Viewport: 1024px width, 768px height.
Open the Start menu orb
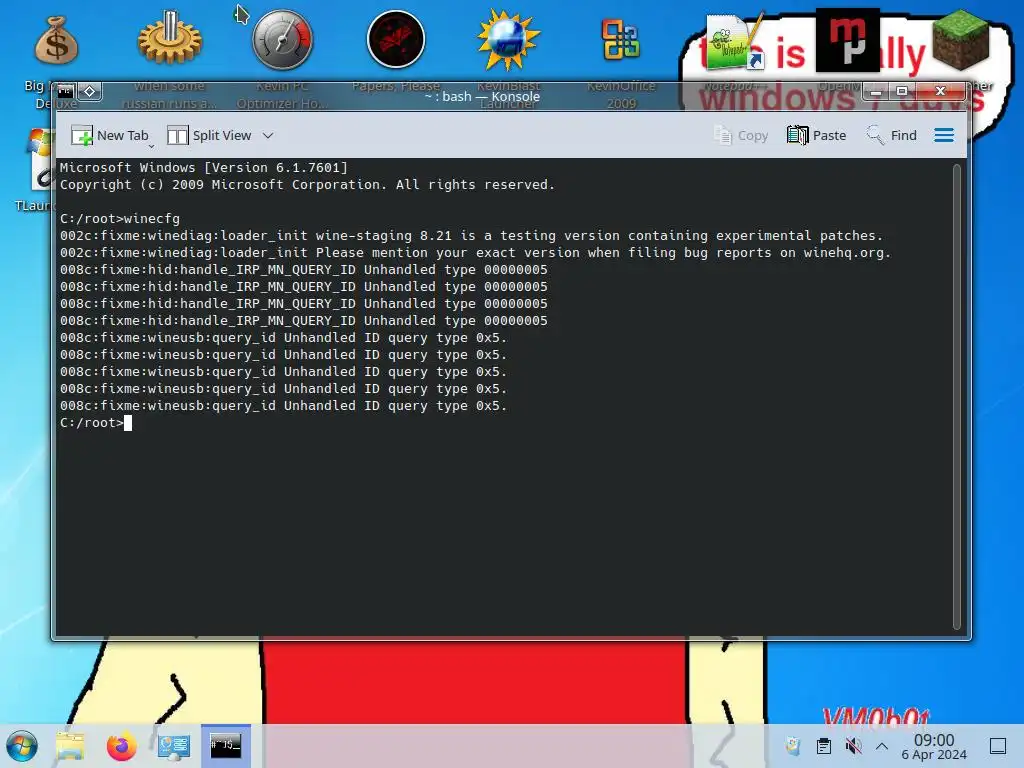click(22, 746)
